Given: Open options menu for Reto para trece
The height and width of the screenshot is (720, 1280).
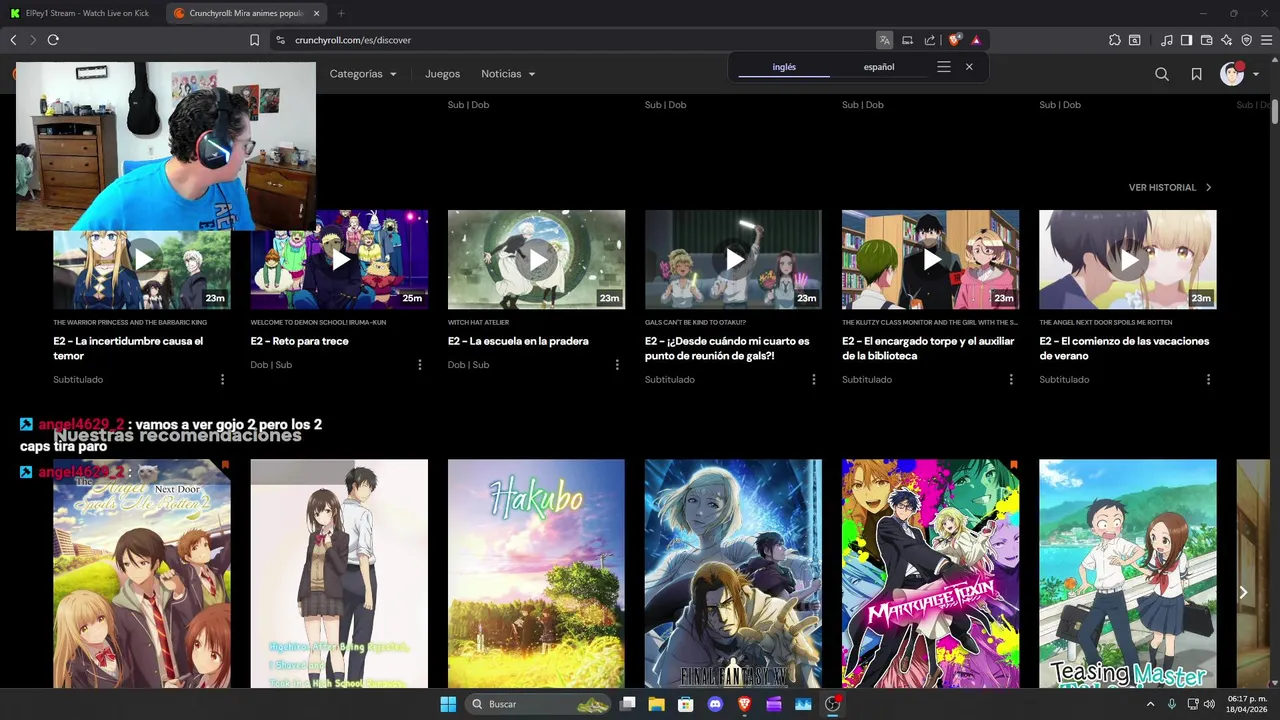Looking at the screenshot, I should 420,365.
